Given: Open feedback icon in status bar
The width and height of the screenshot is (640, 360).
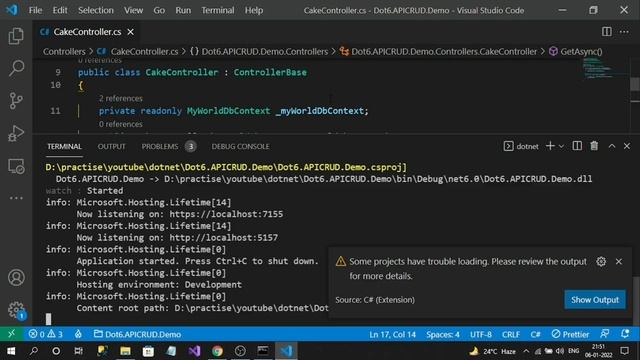Looking at the screenshot, I should click(605, 334).
